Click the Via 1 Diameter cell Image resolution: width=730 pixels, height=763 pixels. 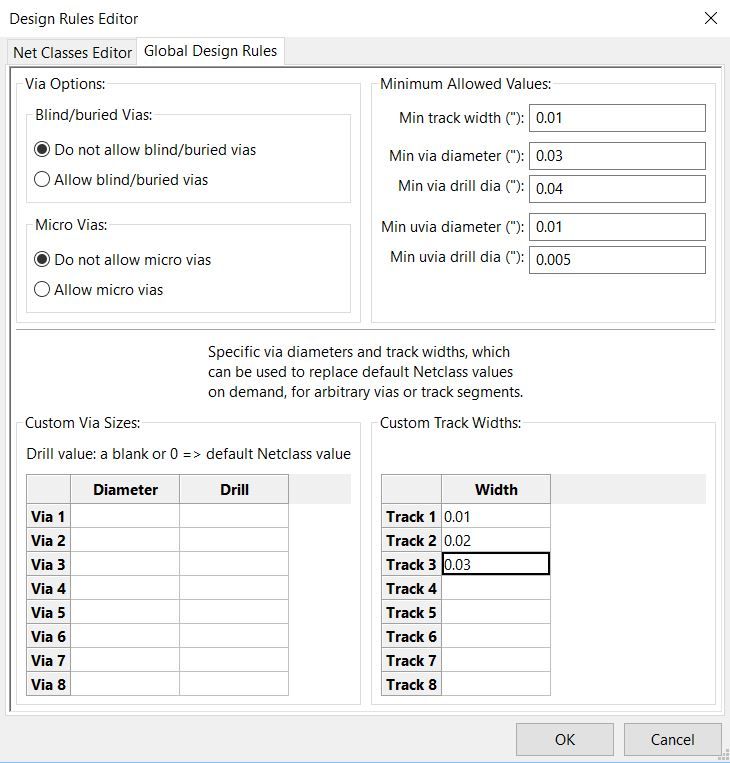pyautogui.click(x=125, y=516)
